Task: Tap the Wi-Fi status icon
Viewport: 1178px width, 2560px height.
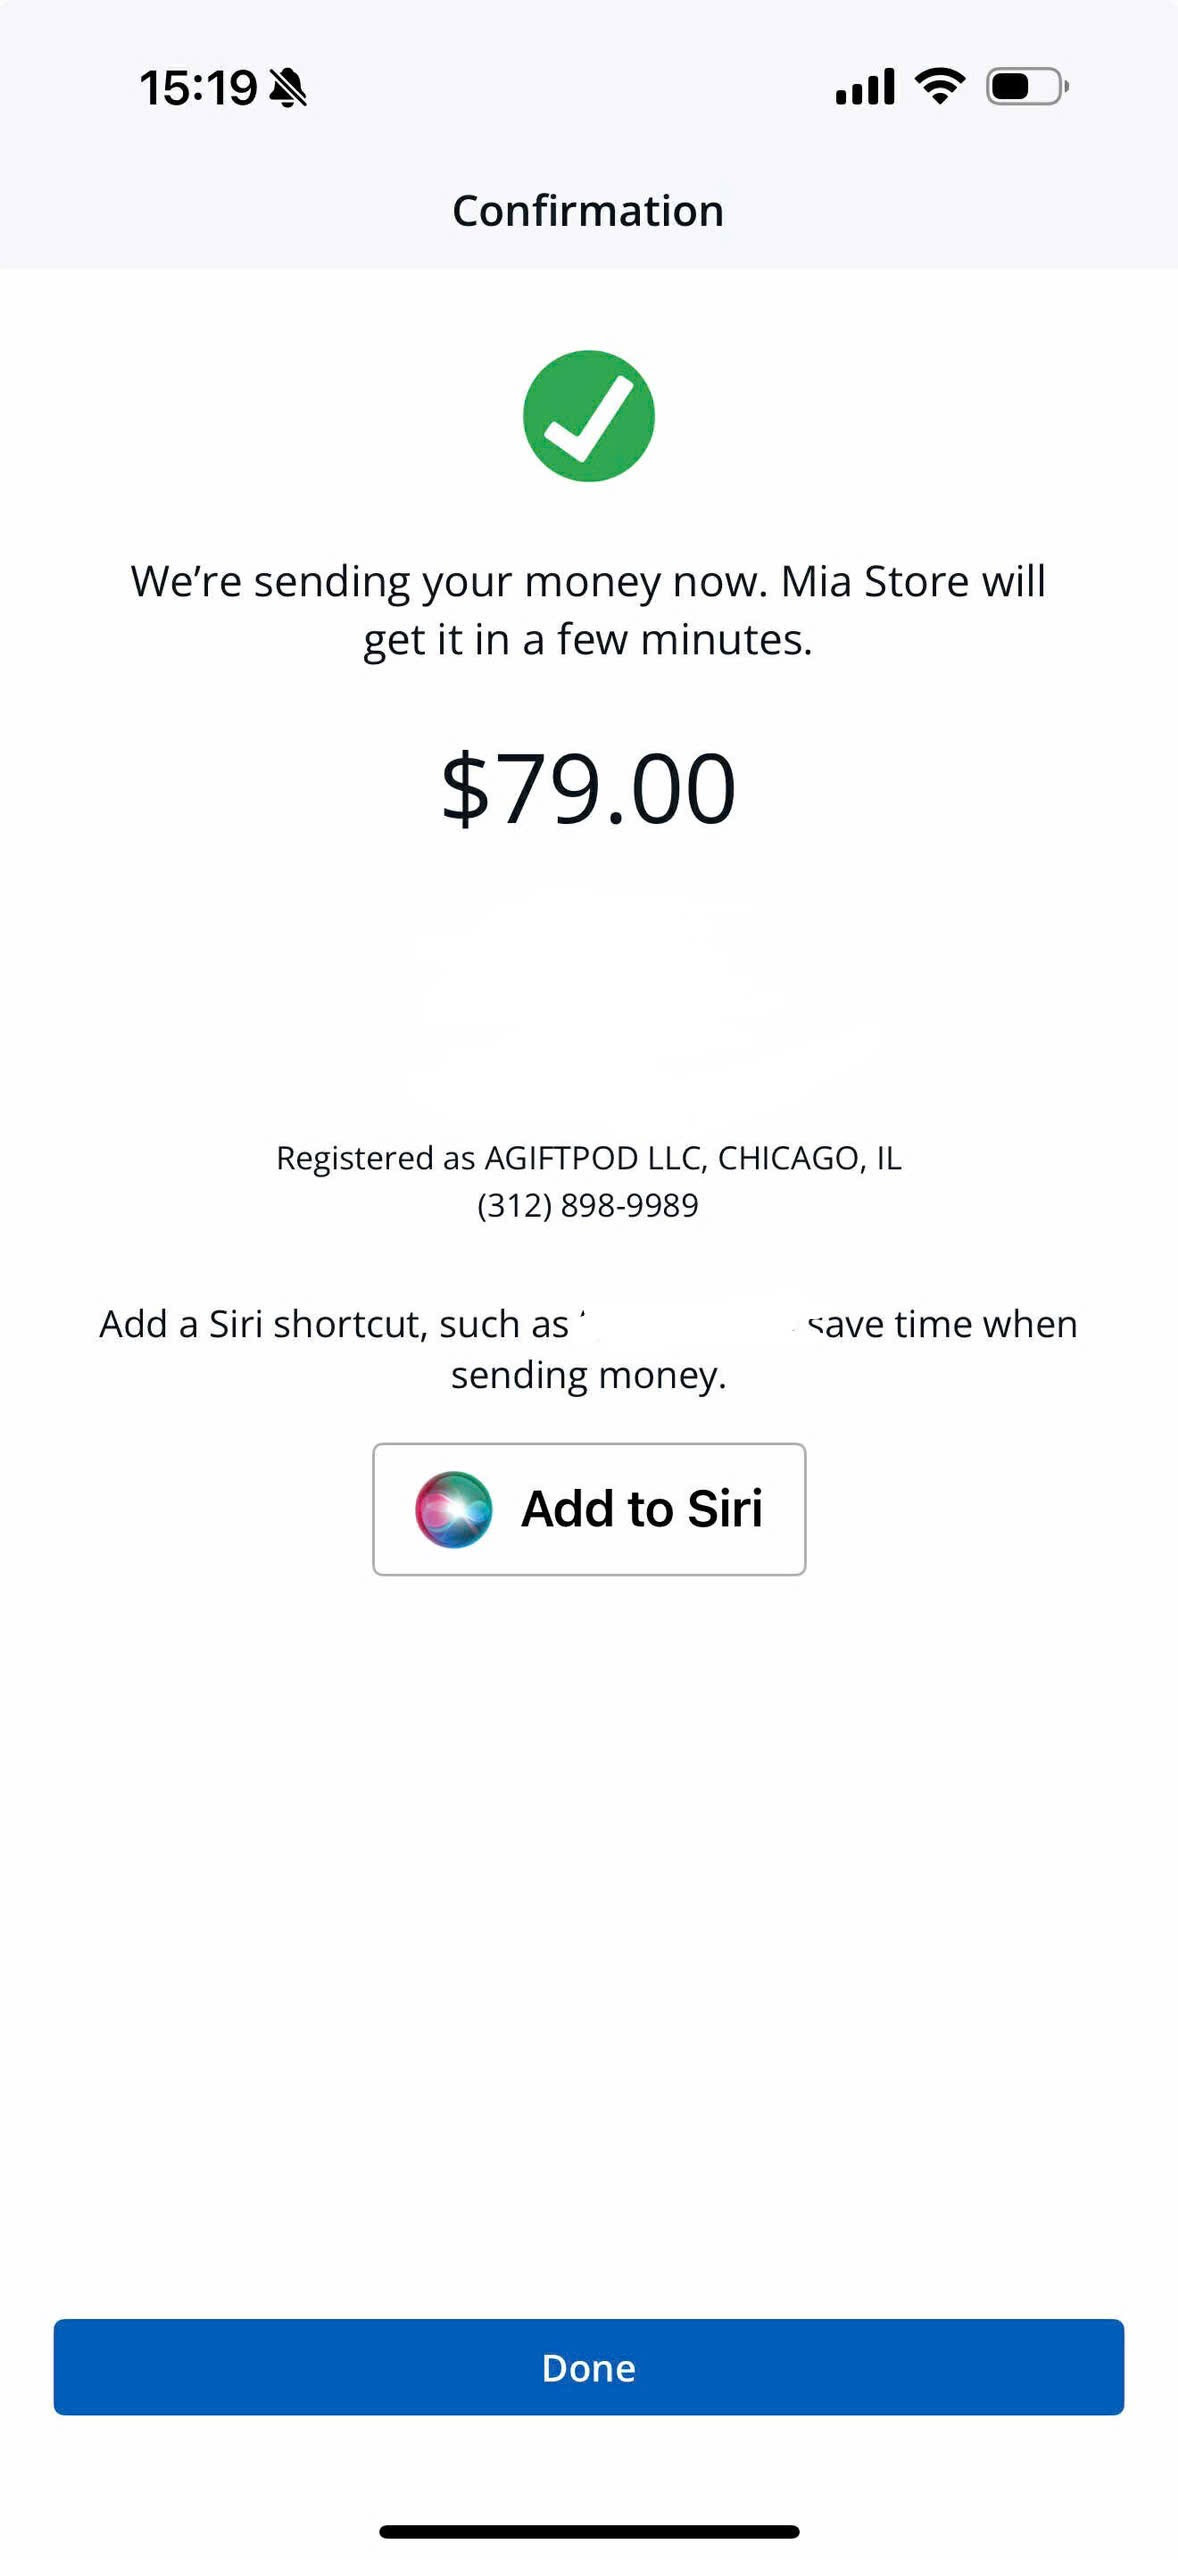Action: click(x=940, y=86)
